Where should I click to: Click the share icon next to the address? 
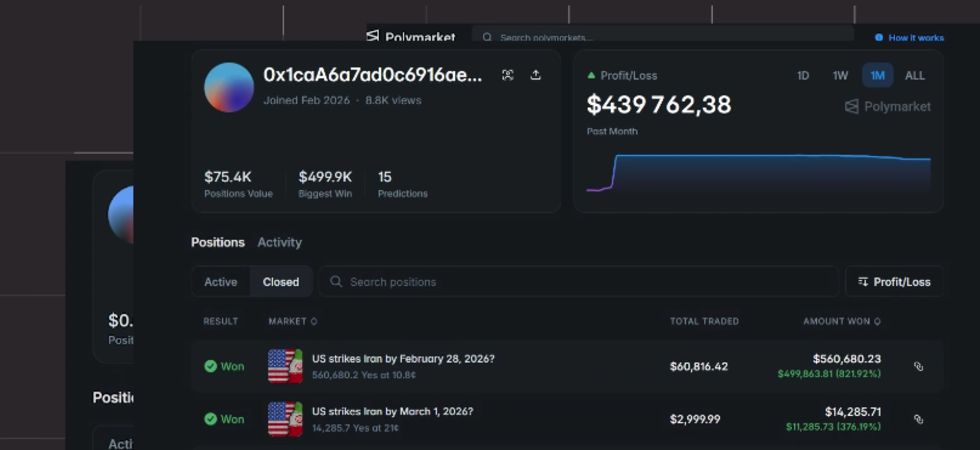(x=536, y=75)
